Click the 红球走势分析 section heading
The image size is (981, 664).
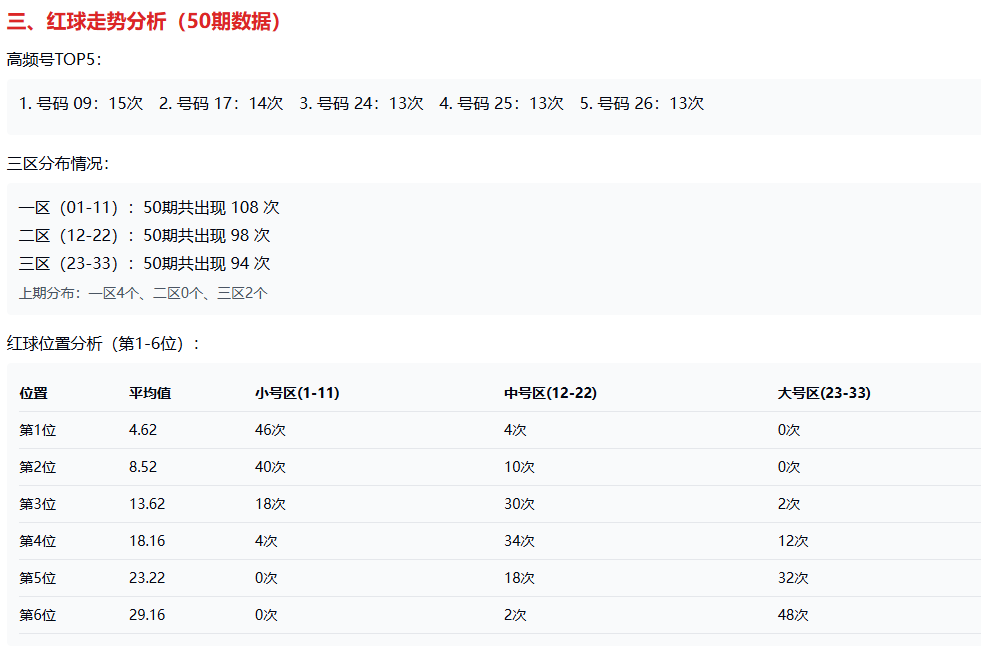[x=145, y=21]
